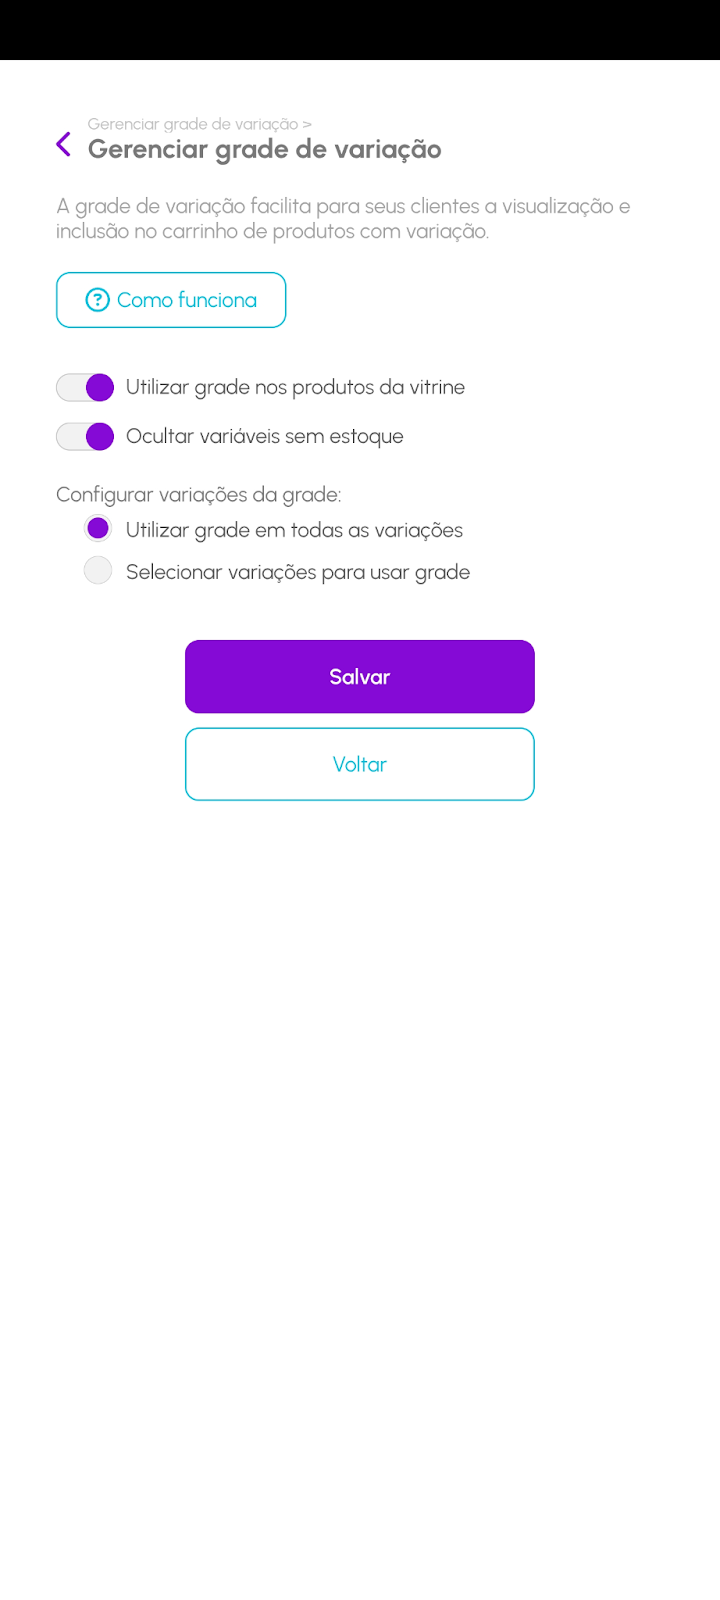Tap the 'Utilizar grade nos produtos da vitrine' label
This screenshot has width=720, height=1600.
click(x=295, y=387)
